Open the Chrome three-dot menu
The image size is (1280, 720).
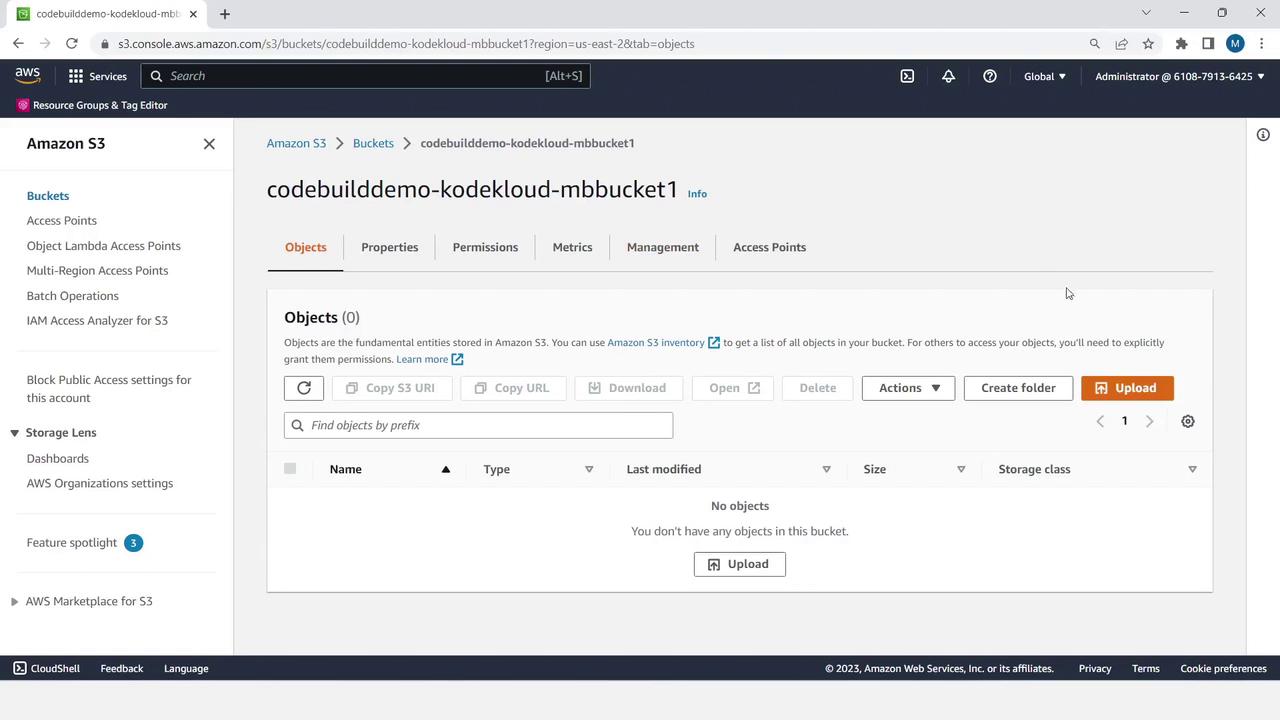tap(1262, 44)
